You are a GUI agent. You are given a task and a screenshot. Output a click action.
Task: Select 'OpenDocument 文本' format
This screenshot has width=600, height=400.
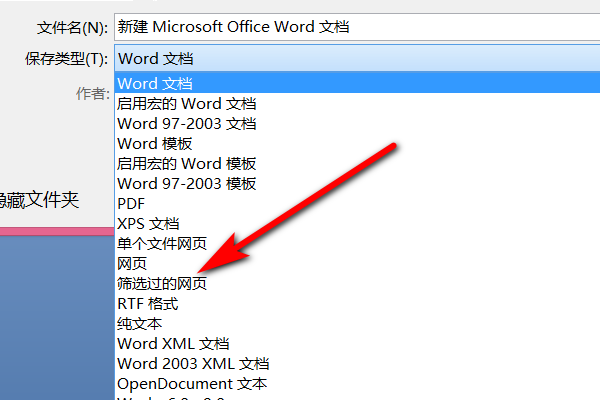(357, 384)
